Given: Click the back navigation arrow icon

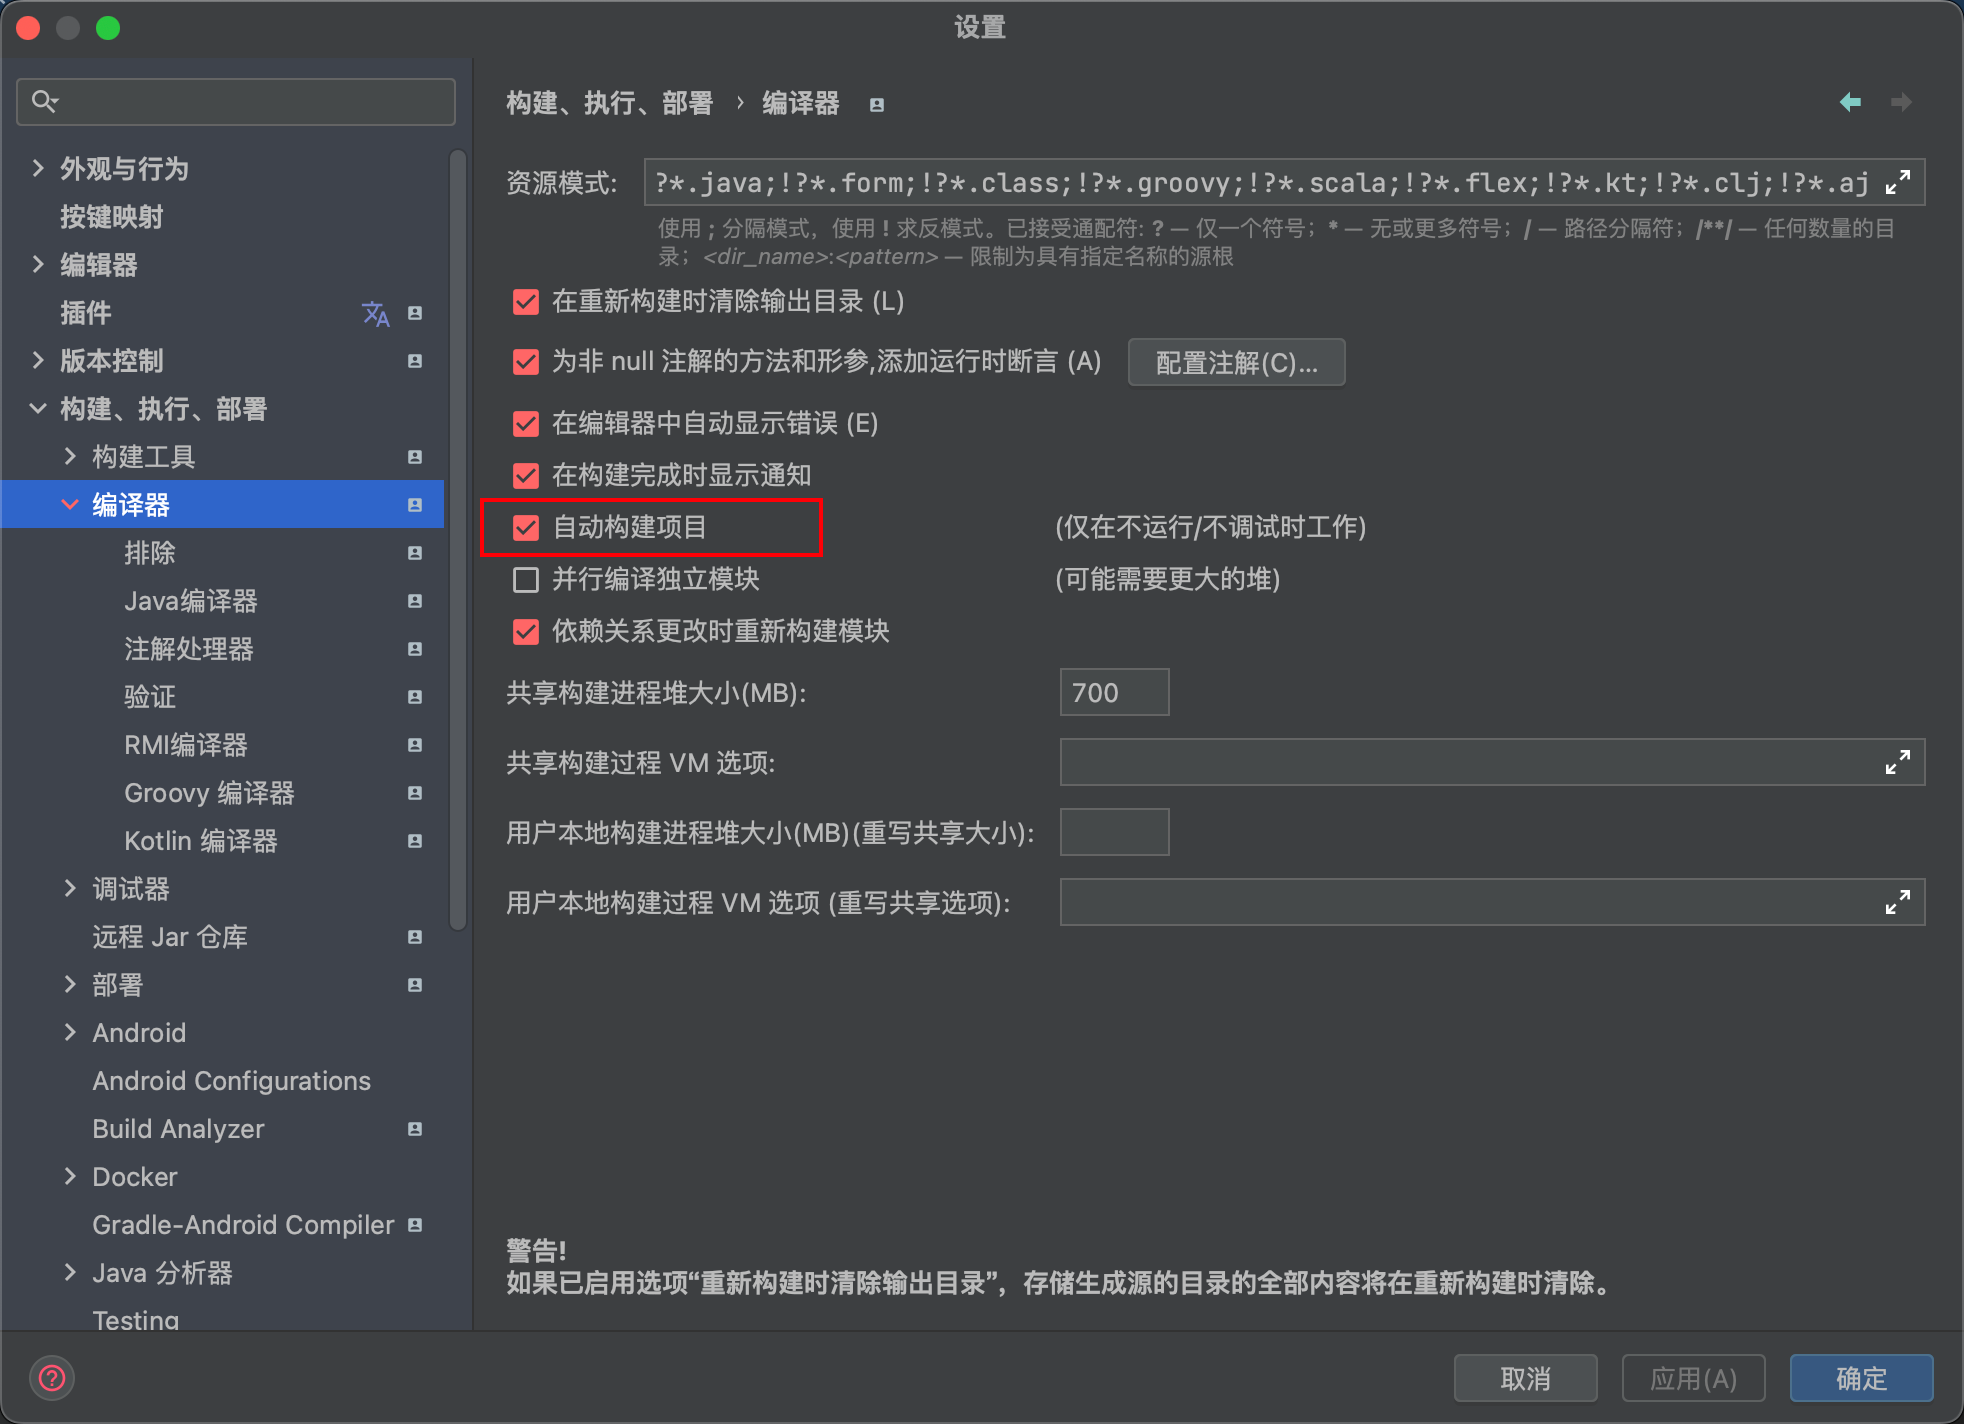Looking at the screenshot, I should [1850, 102].
